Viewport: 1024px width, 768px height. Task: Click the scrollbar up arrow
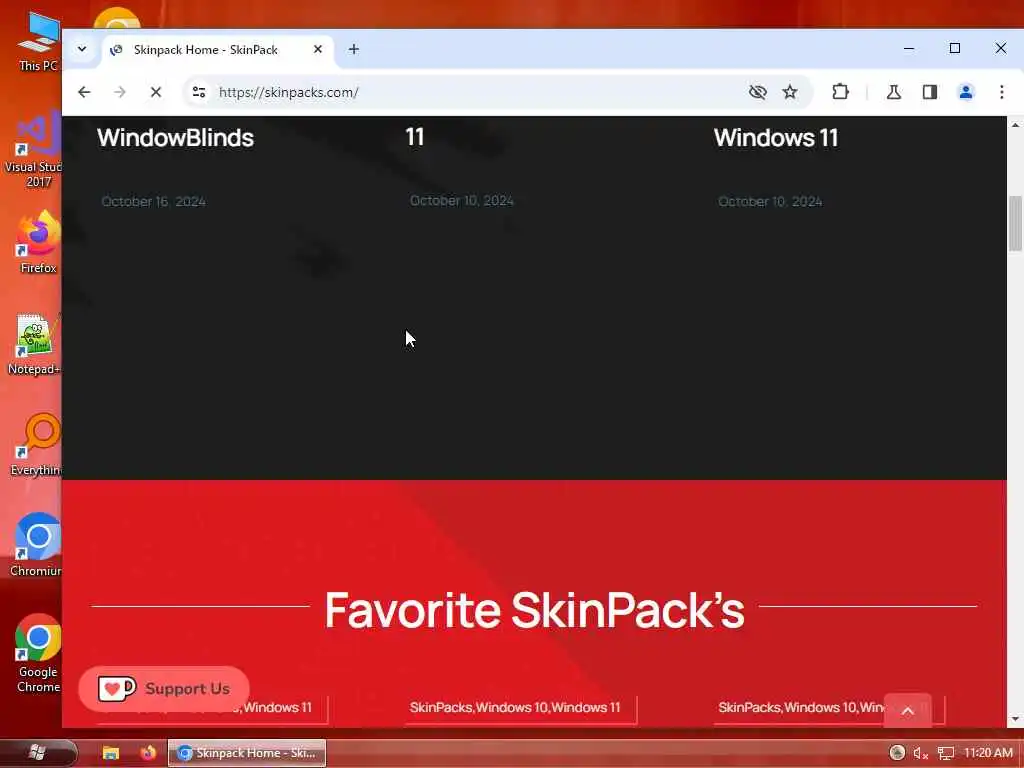(x=1016, y=124)
